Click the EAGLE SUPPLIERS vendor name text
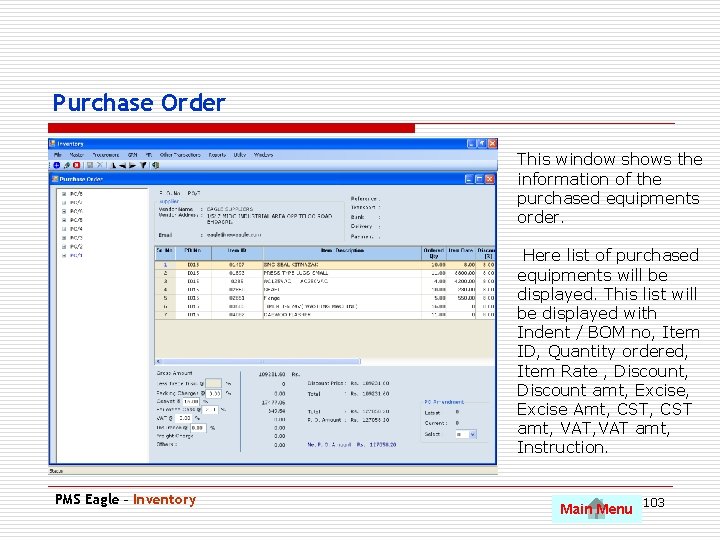Viewport: 720px width, 540px height. (230, 209)
